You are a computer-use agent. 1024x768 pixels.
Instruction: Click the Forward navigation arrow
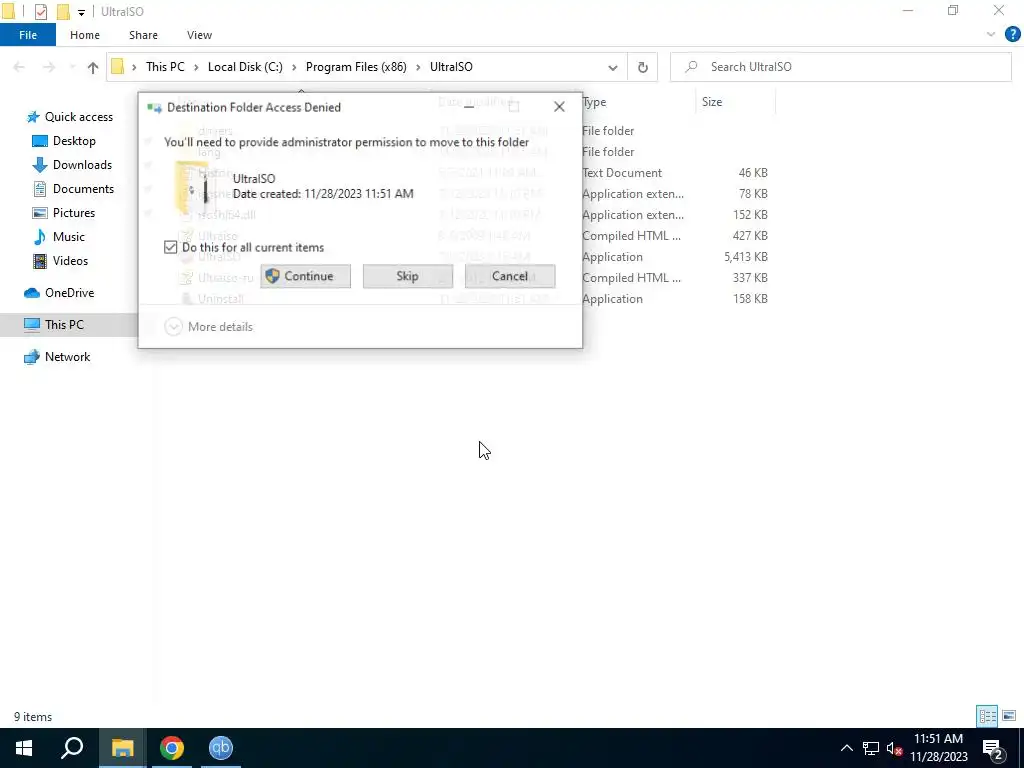pyautogui.click(x=48, y=67)
